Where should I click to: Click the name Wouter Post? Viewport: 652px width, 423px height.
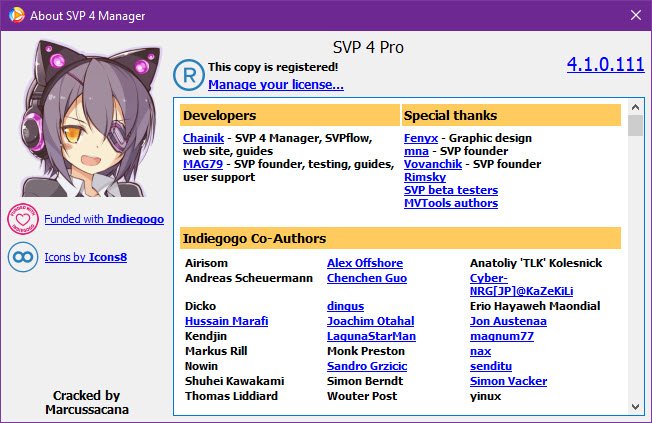coord(362,396)
